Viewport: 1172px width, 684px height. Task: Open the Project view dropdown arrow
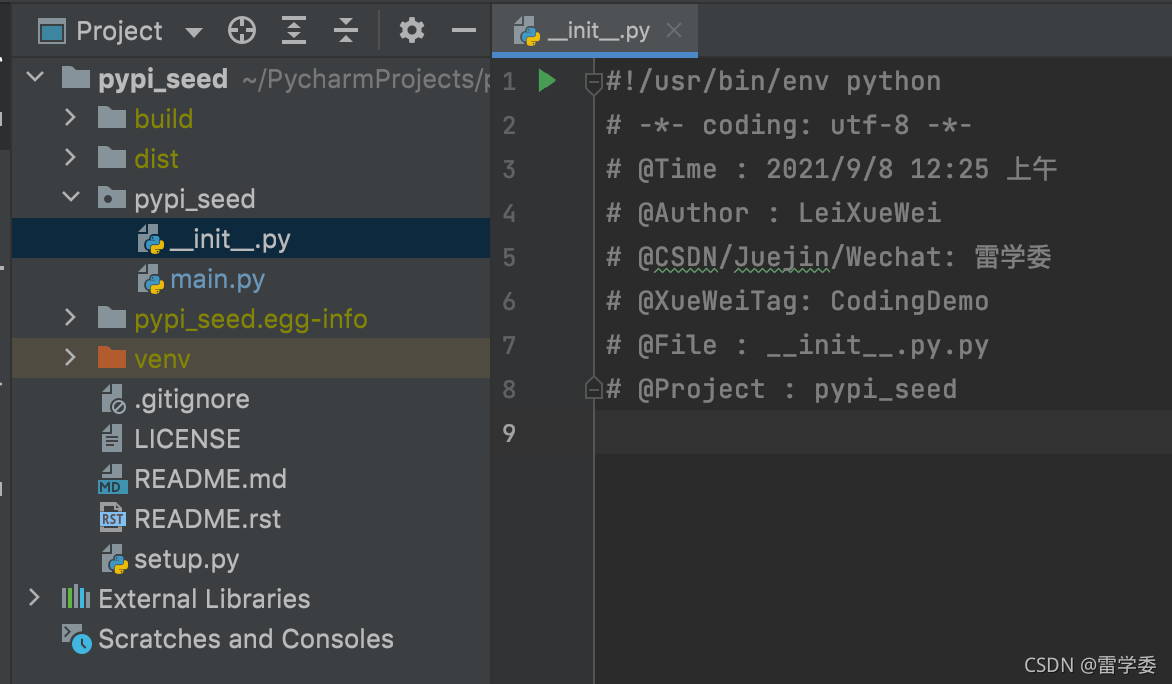pos(194,31)
